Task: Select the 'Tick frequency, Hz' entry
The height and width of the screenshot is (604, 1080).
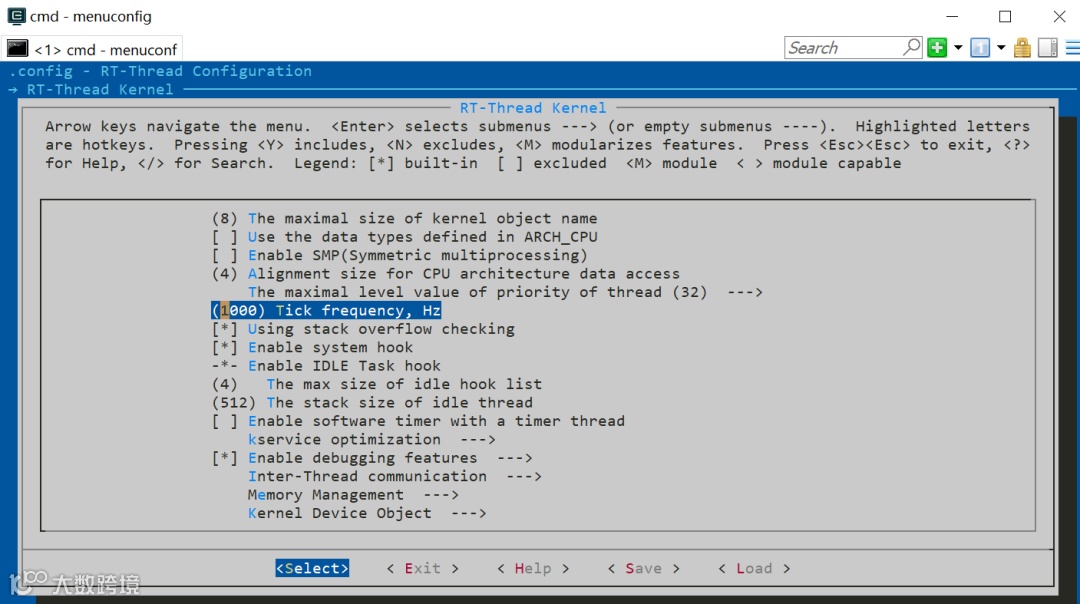Action: pos(326,311)
